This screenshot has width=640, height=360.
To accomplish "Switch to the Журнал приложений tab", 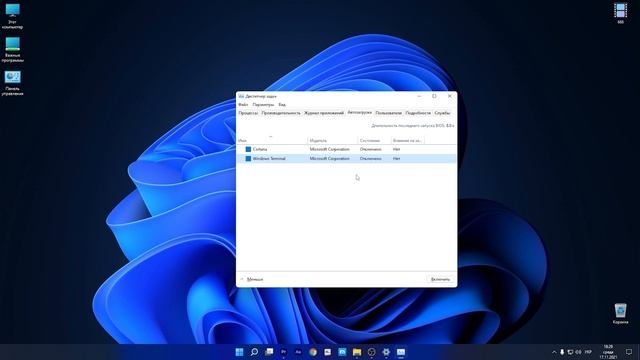I will 324,113.
